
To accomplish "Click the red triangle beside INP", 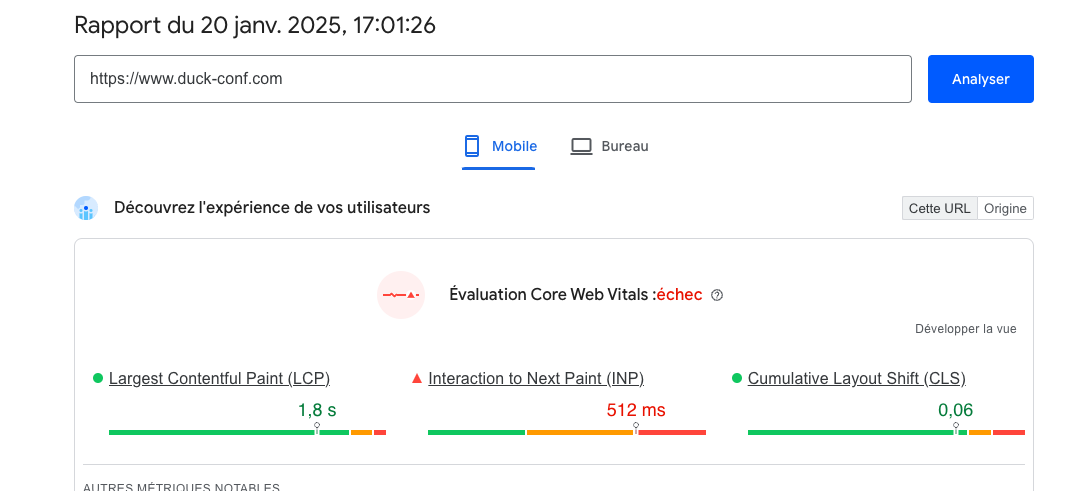I will click(x=417, y=378).
